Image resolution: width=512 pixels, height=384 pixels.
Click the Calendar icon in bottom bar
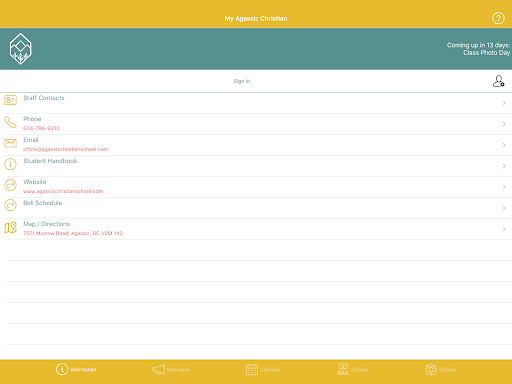click(252, 369)
